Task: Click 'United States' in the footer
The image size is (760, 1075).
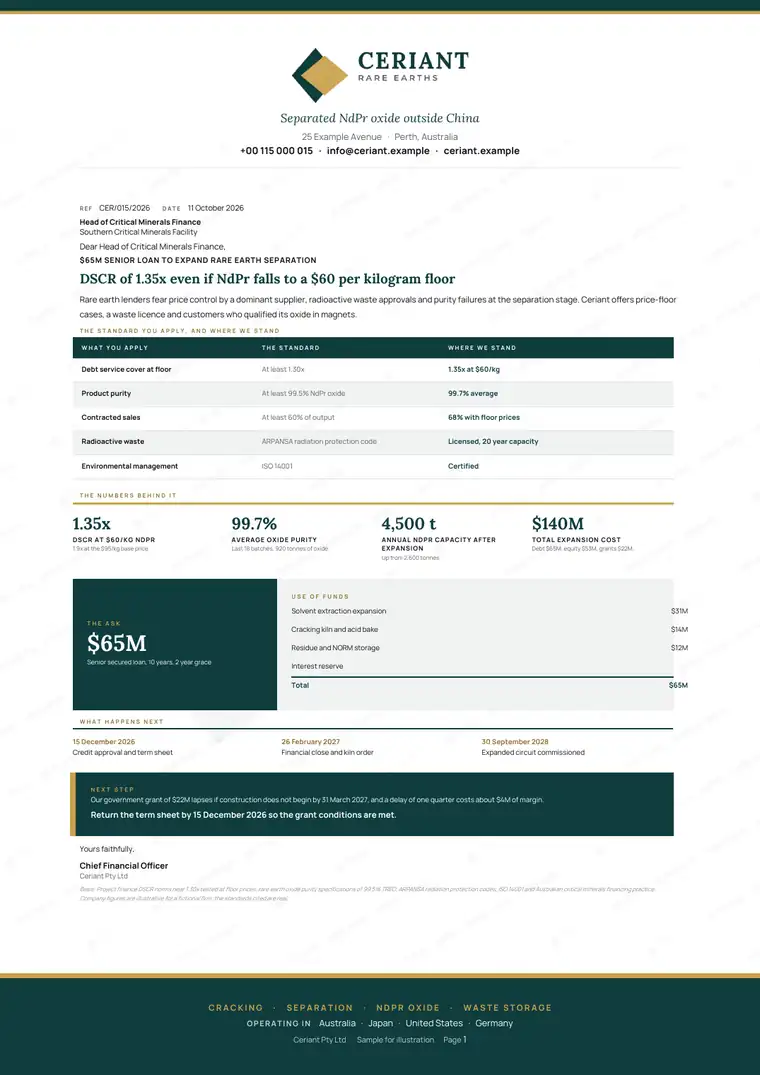Action: tap(434, 1023)
